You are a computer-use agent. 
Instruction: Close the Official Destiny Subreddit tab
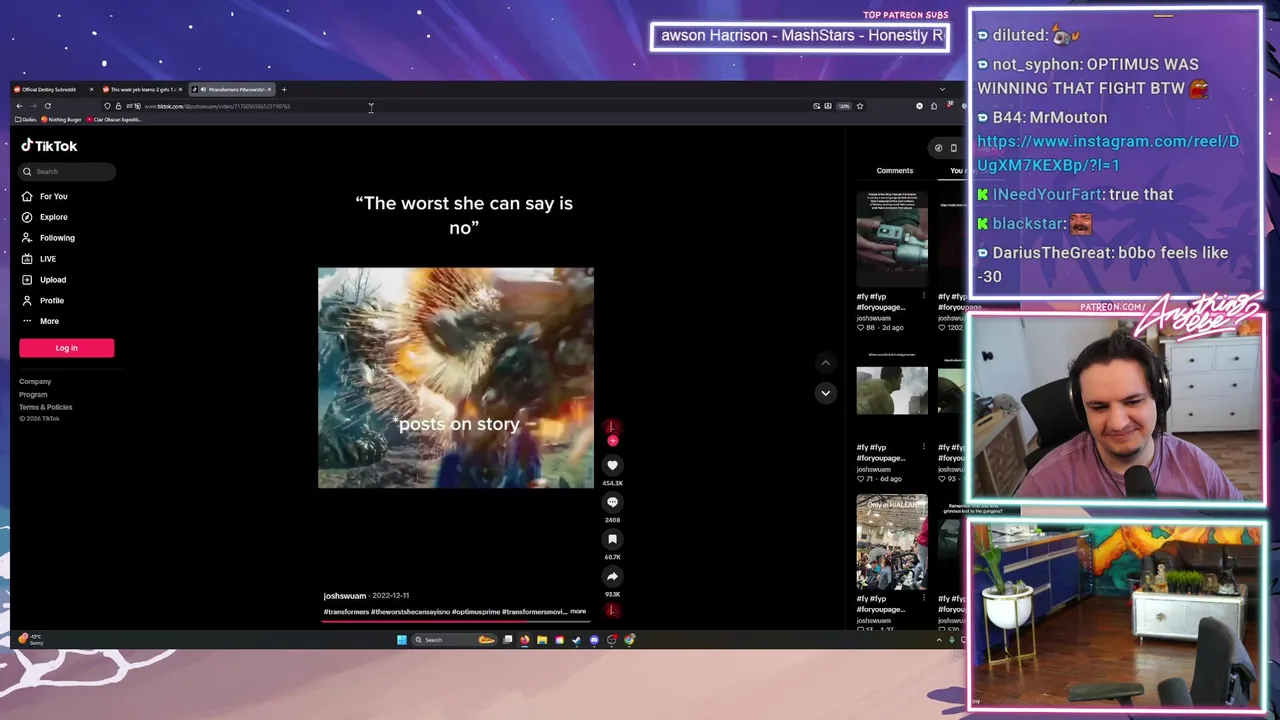[x=91, y=90]
